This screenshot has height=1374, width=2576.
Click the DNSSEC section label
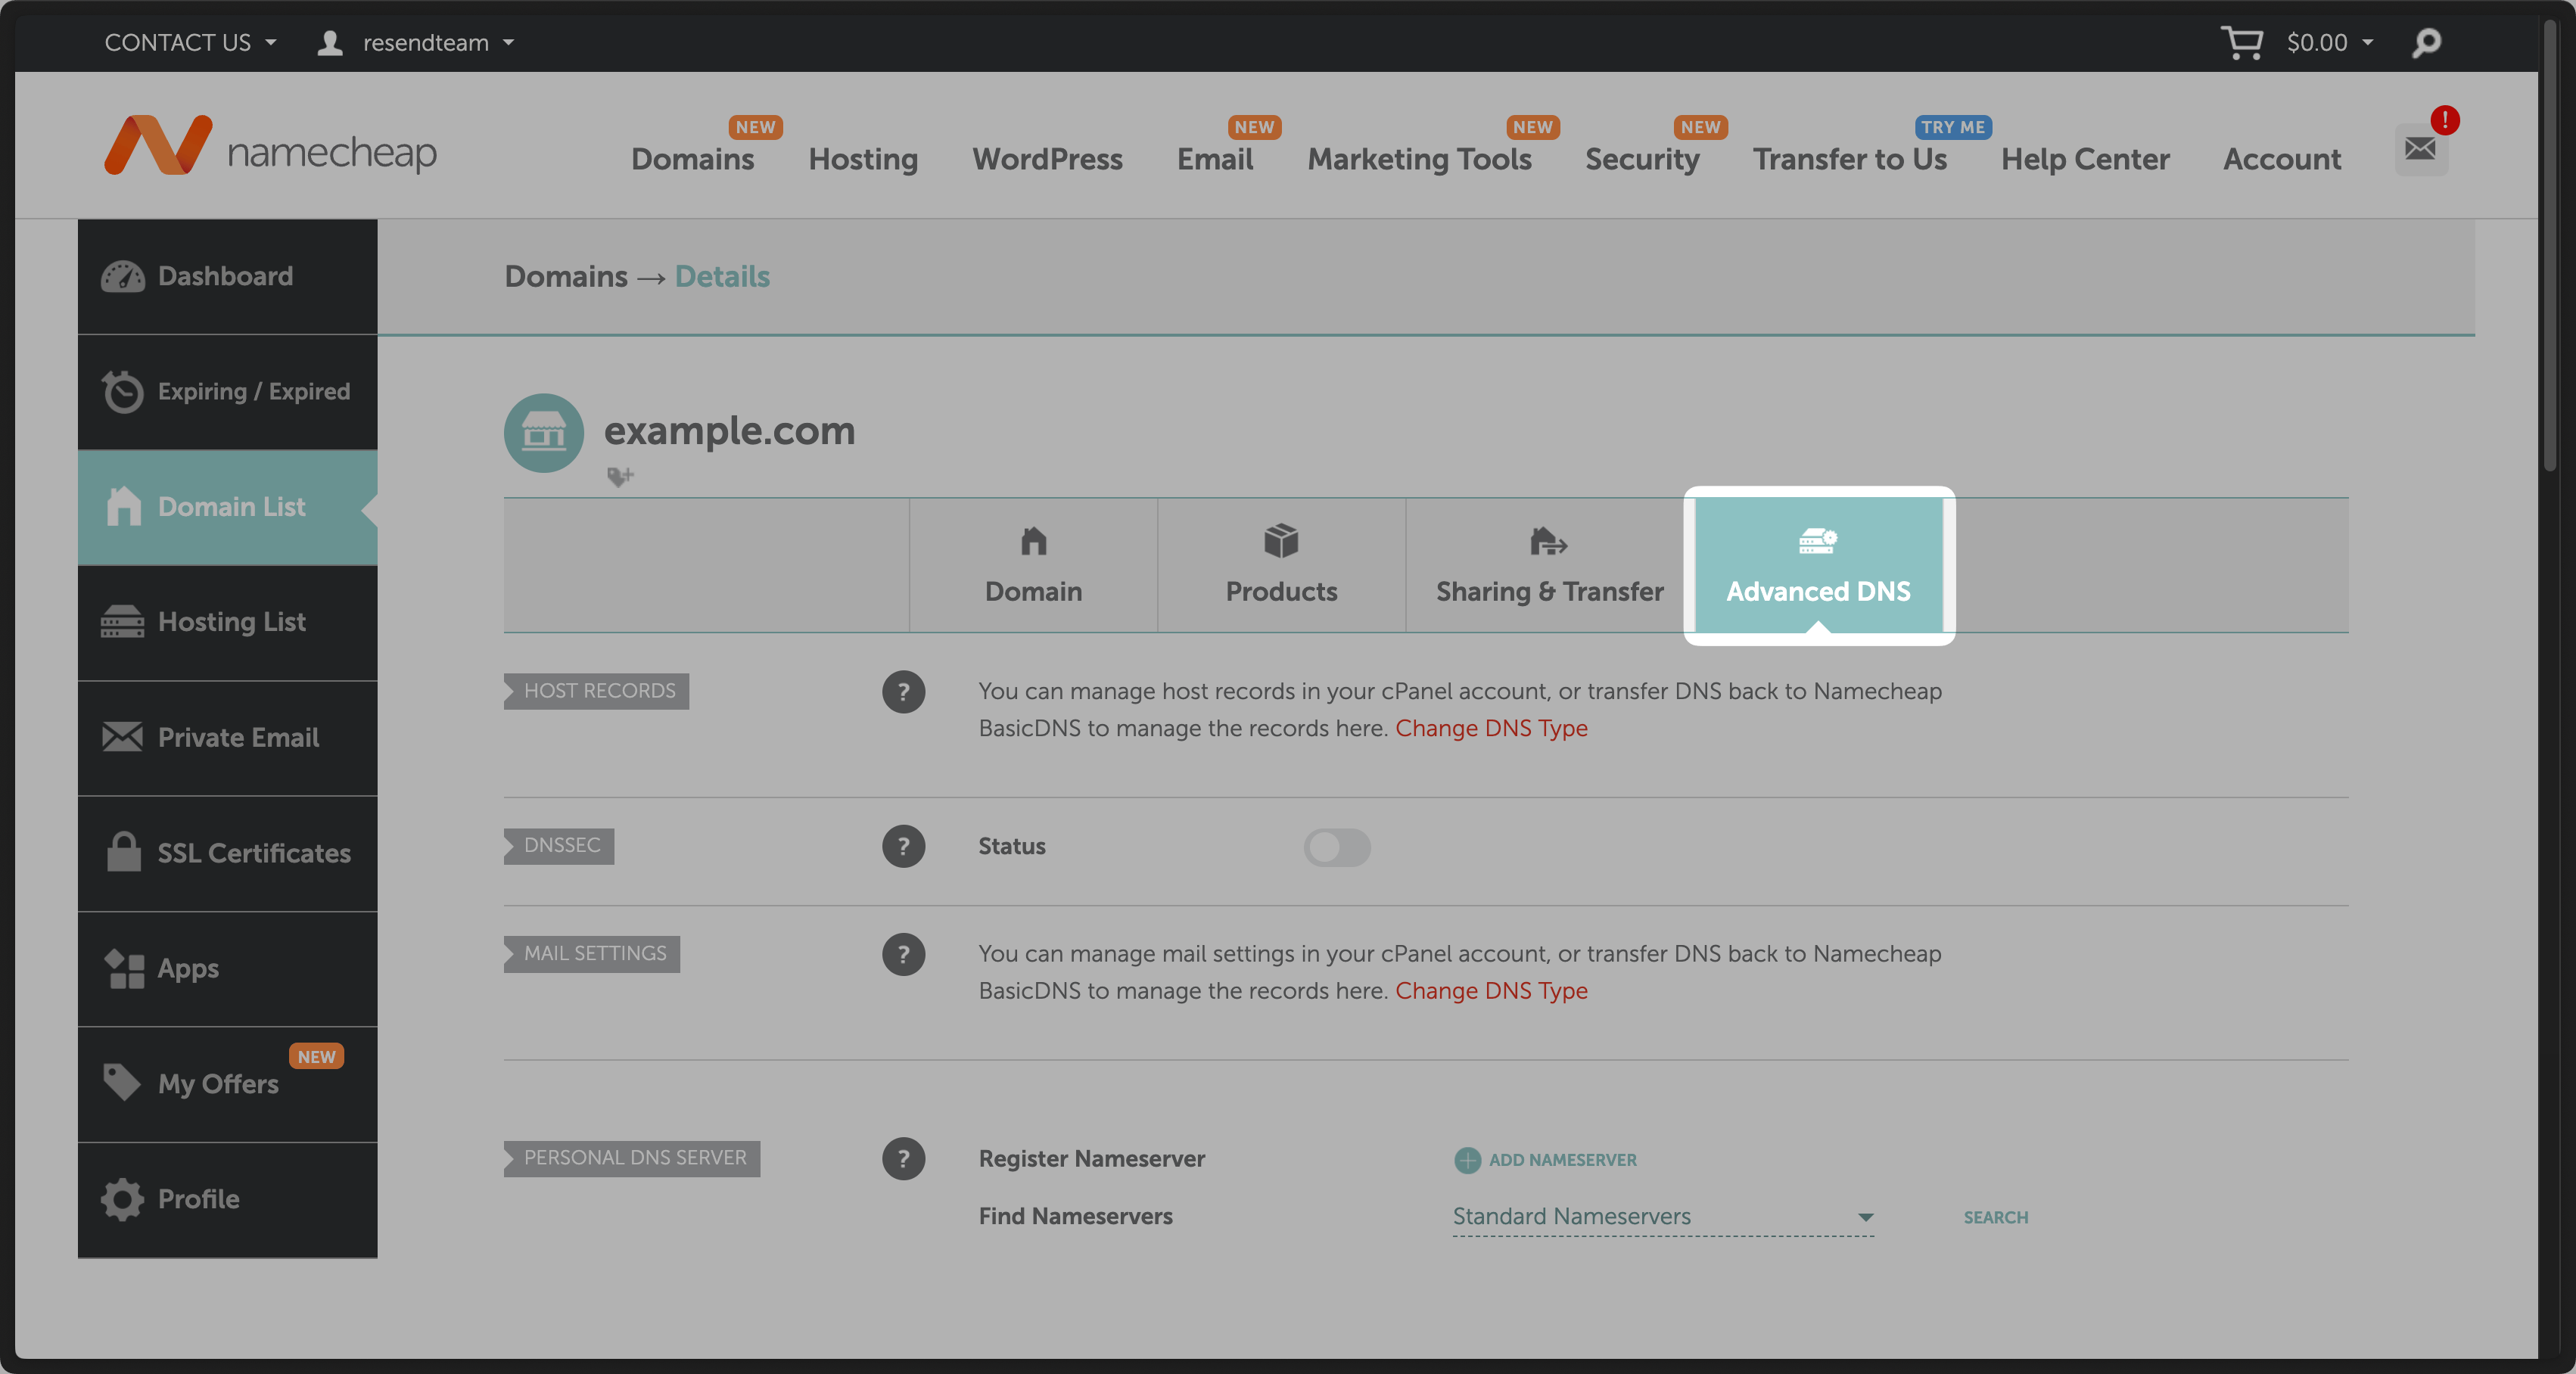coord(559,846)
